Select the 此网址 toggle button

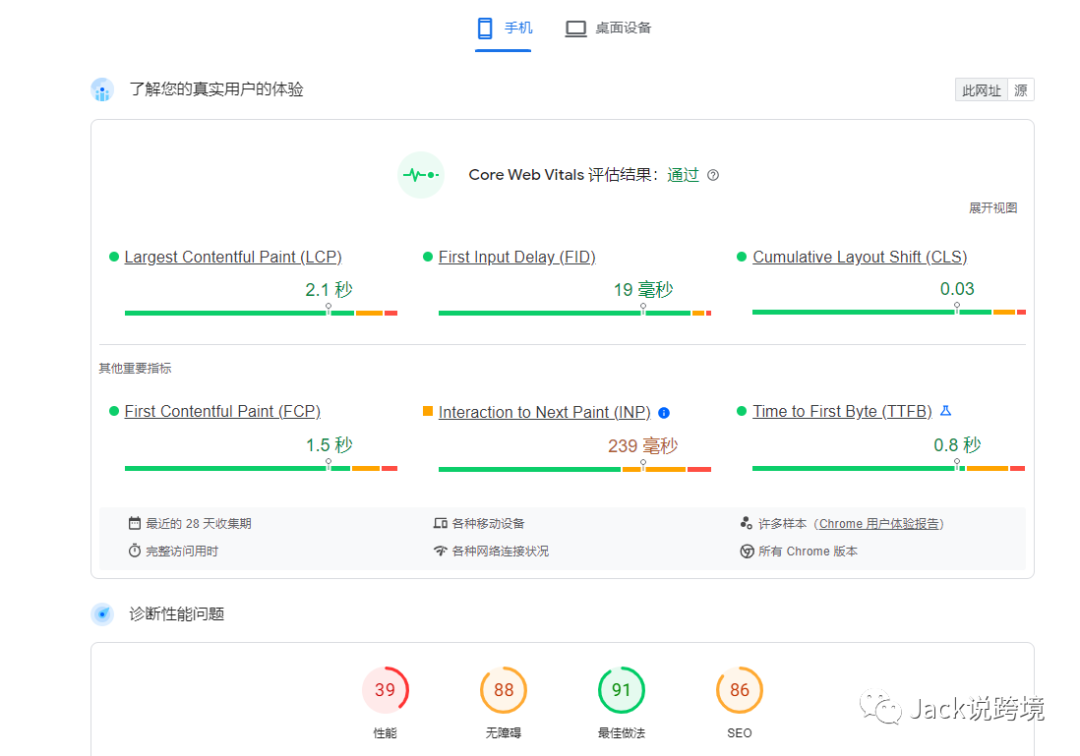(x=981, y=90)
